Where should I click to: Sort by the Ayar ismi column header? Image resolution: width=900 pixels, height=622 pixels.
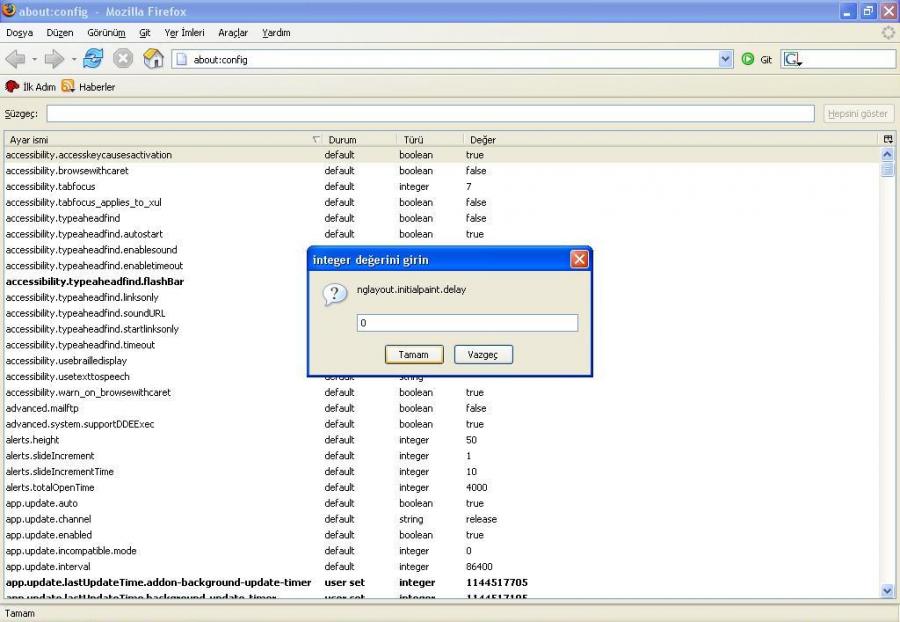pyautogui.click(x=163, y=139)
